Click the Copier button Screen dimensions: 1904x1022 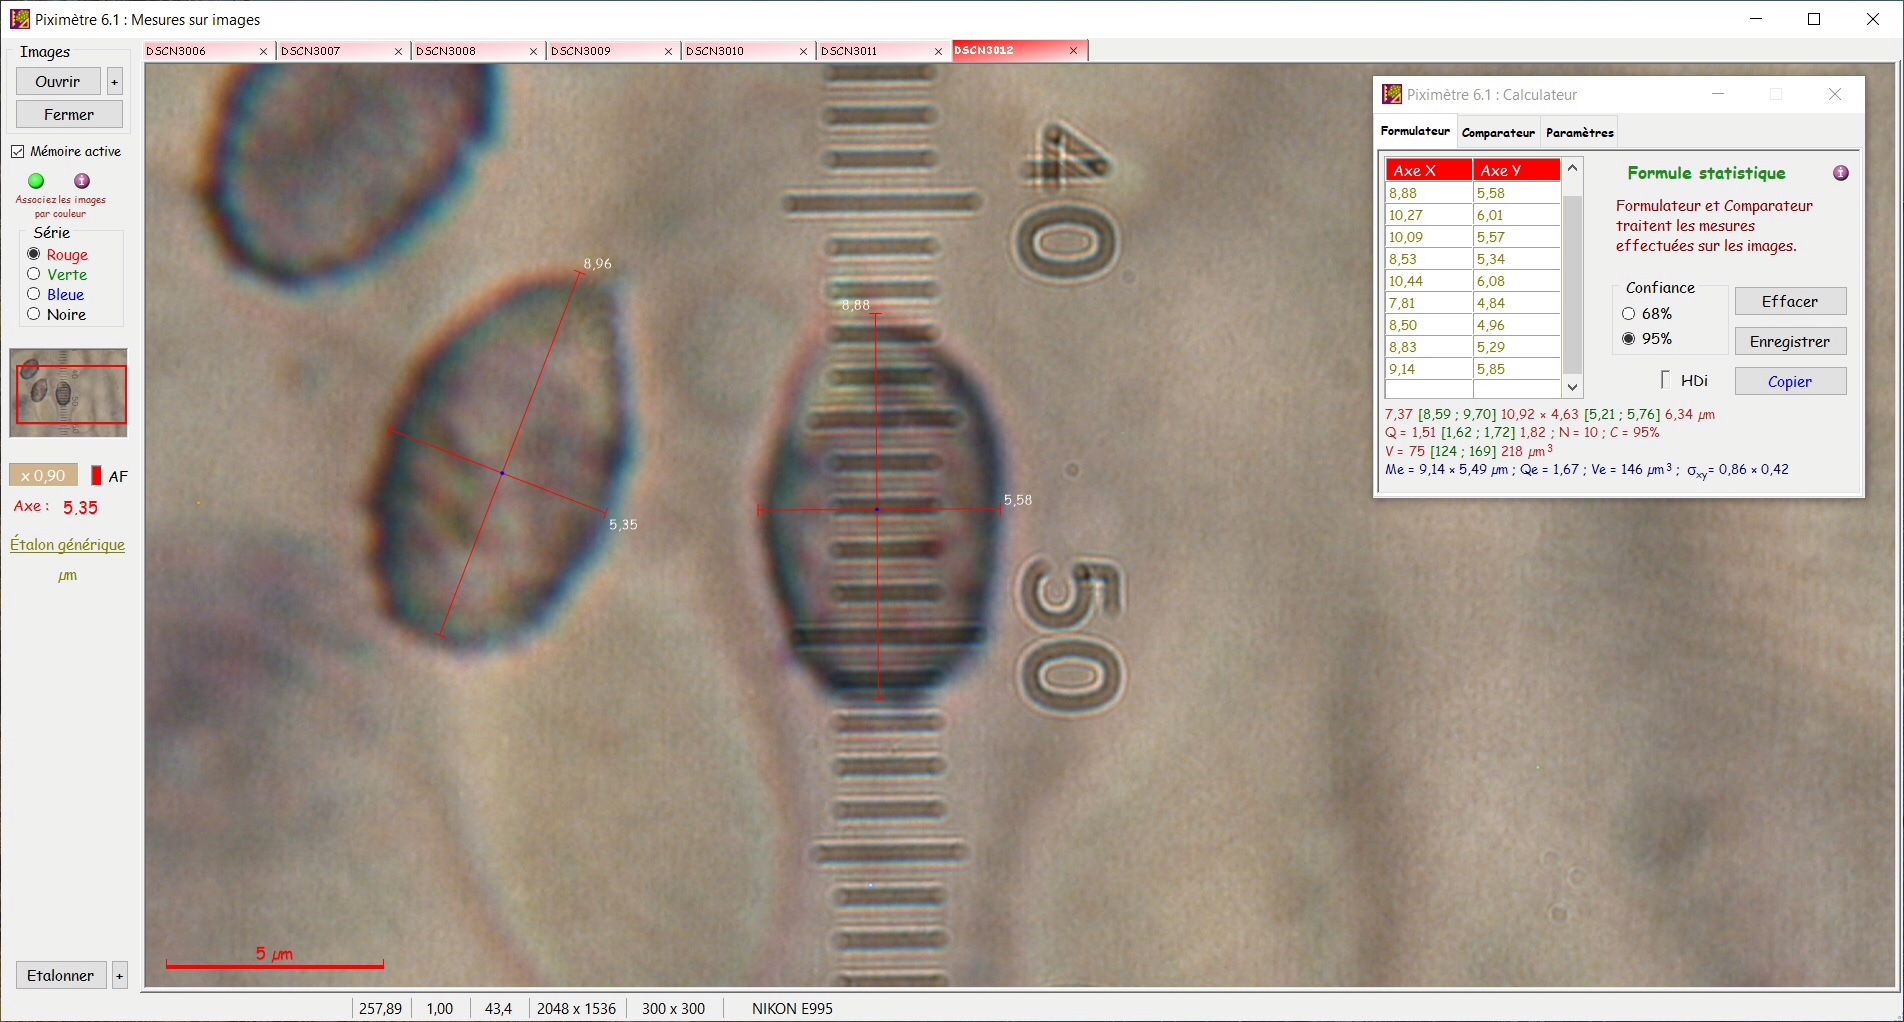tap(1789, 381)
